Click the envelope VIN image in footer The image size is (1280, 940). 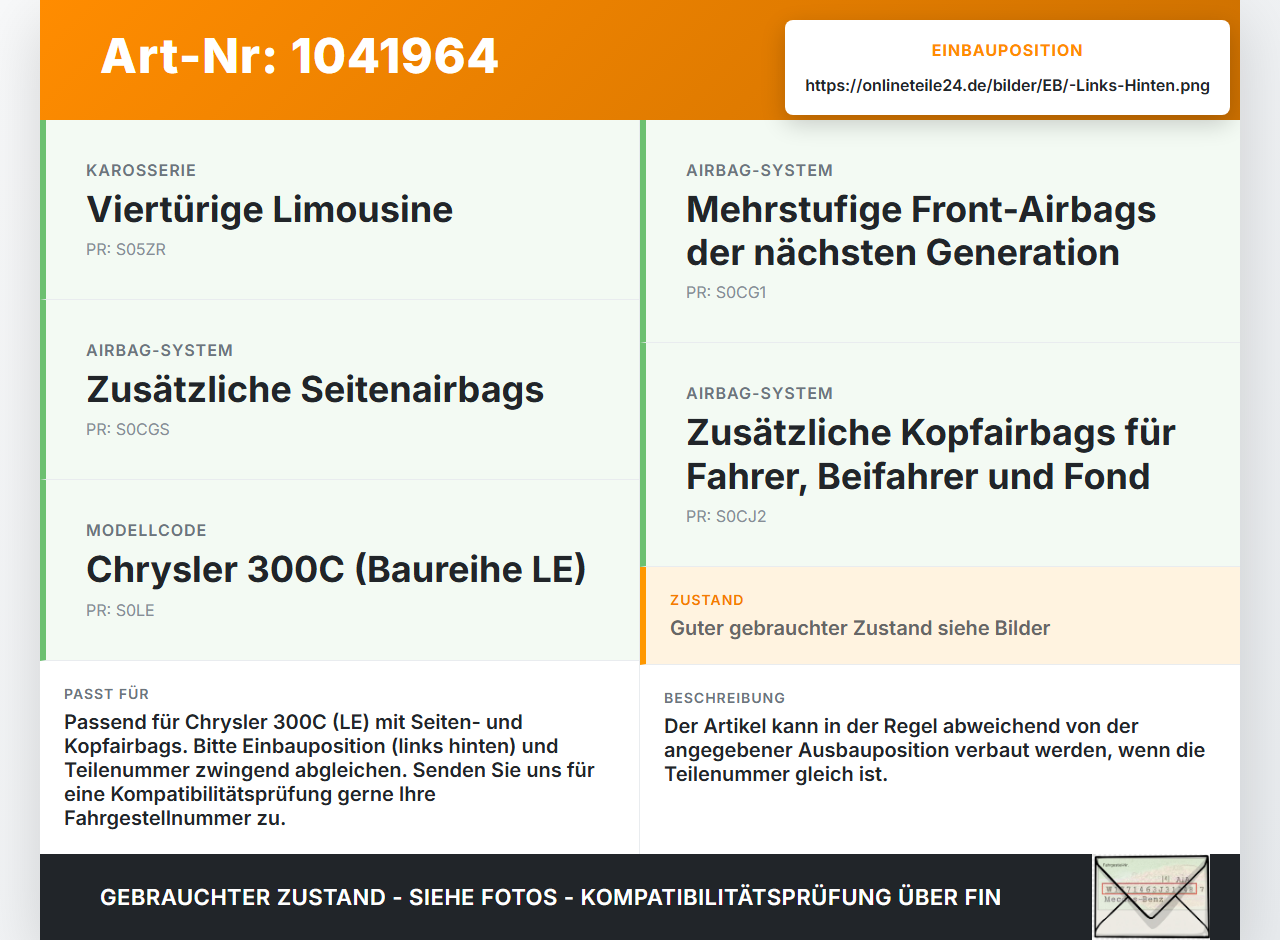[x=1151, y=897]
